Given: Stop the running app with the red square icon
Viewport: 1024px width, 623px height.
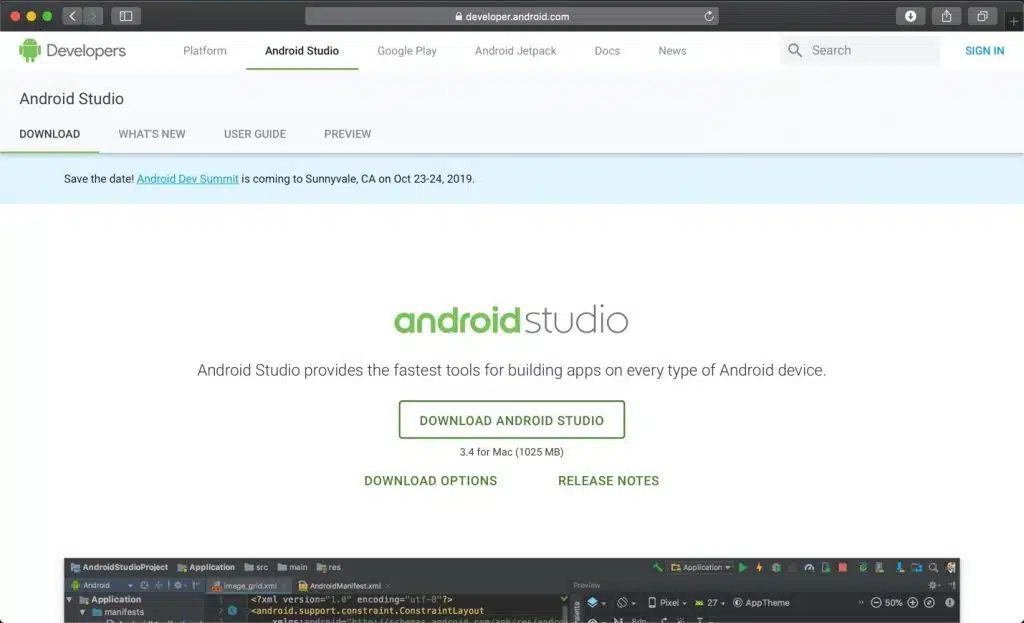Looking at the screenshot, I should 843,566.
